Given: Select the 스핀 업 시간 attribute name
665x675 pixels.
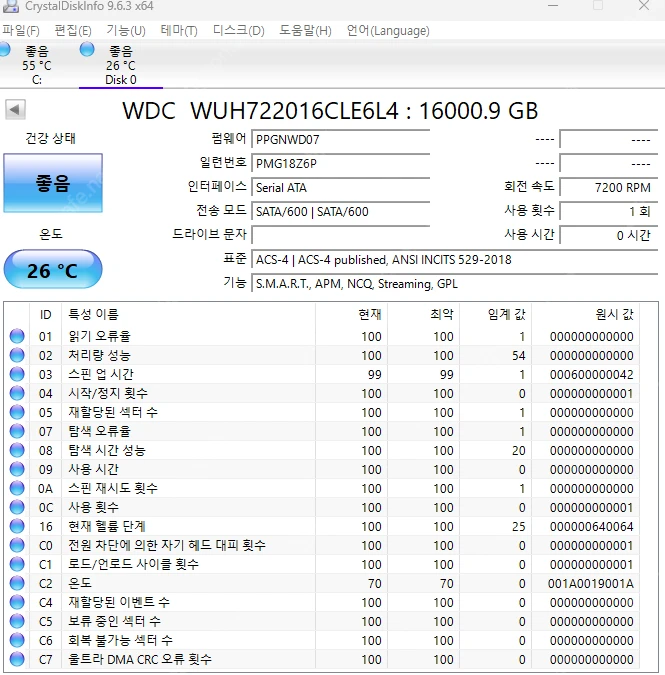Looking at the screenshot, I should [101, 374].
